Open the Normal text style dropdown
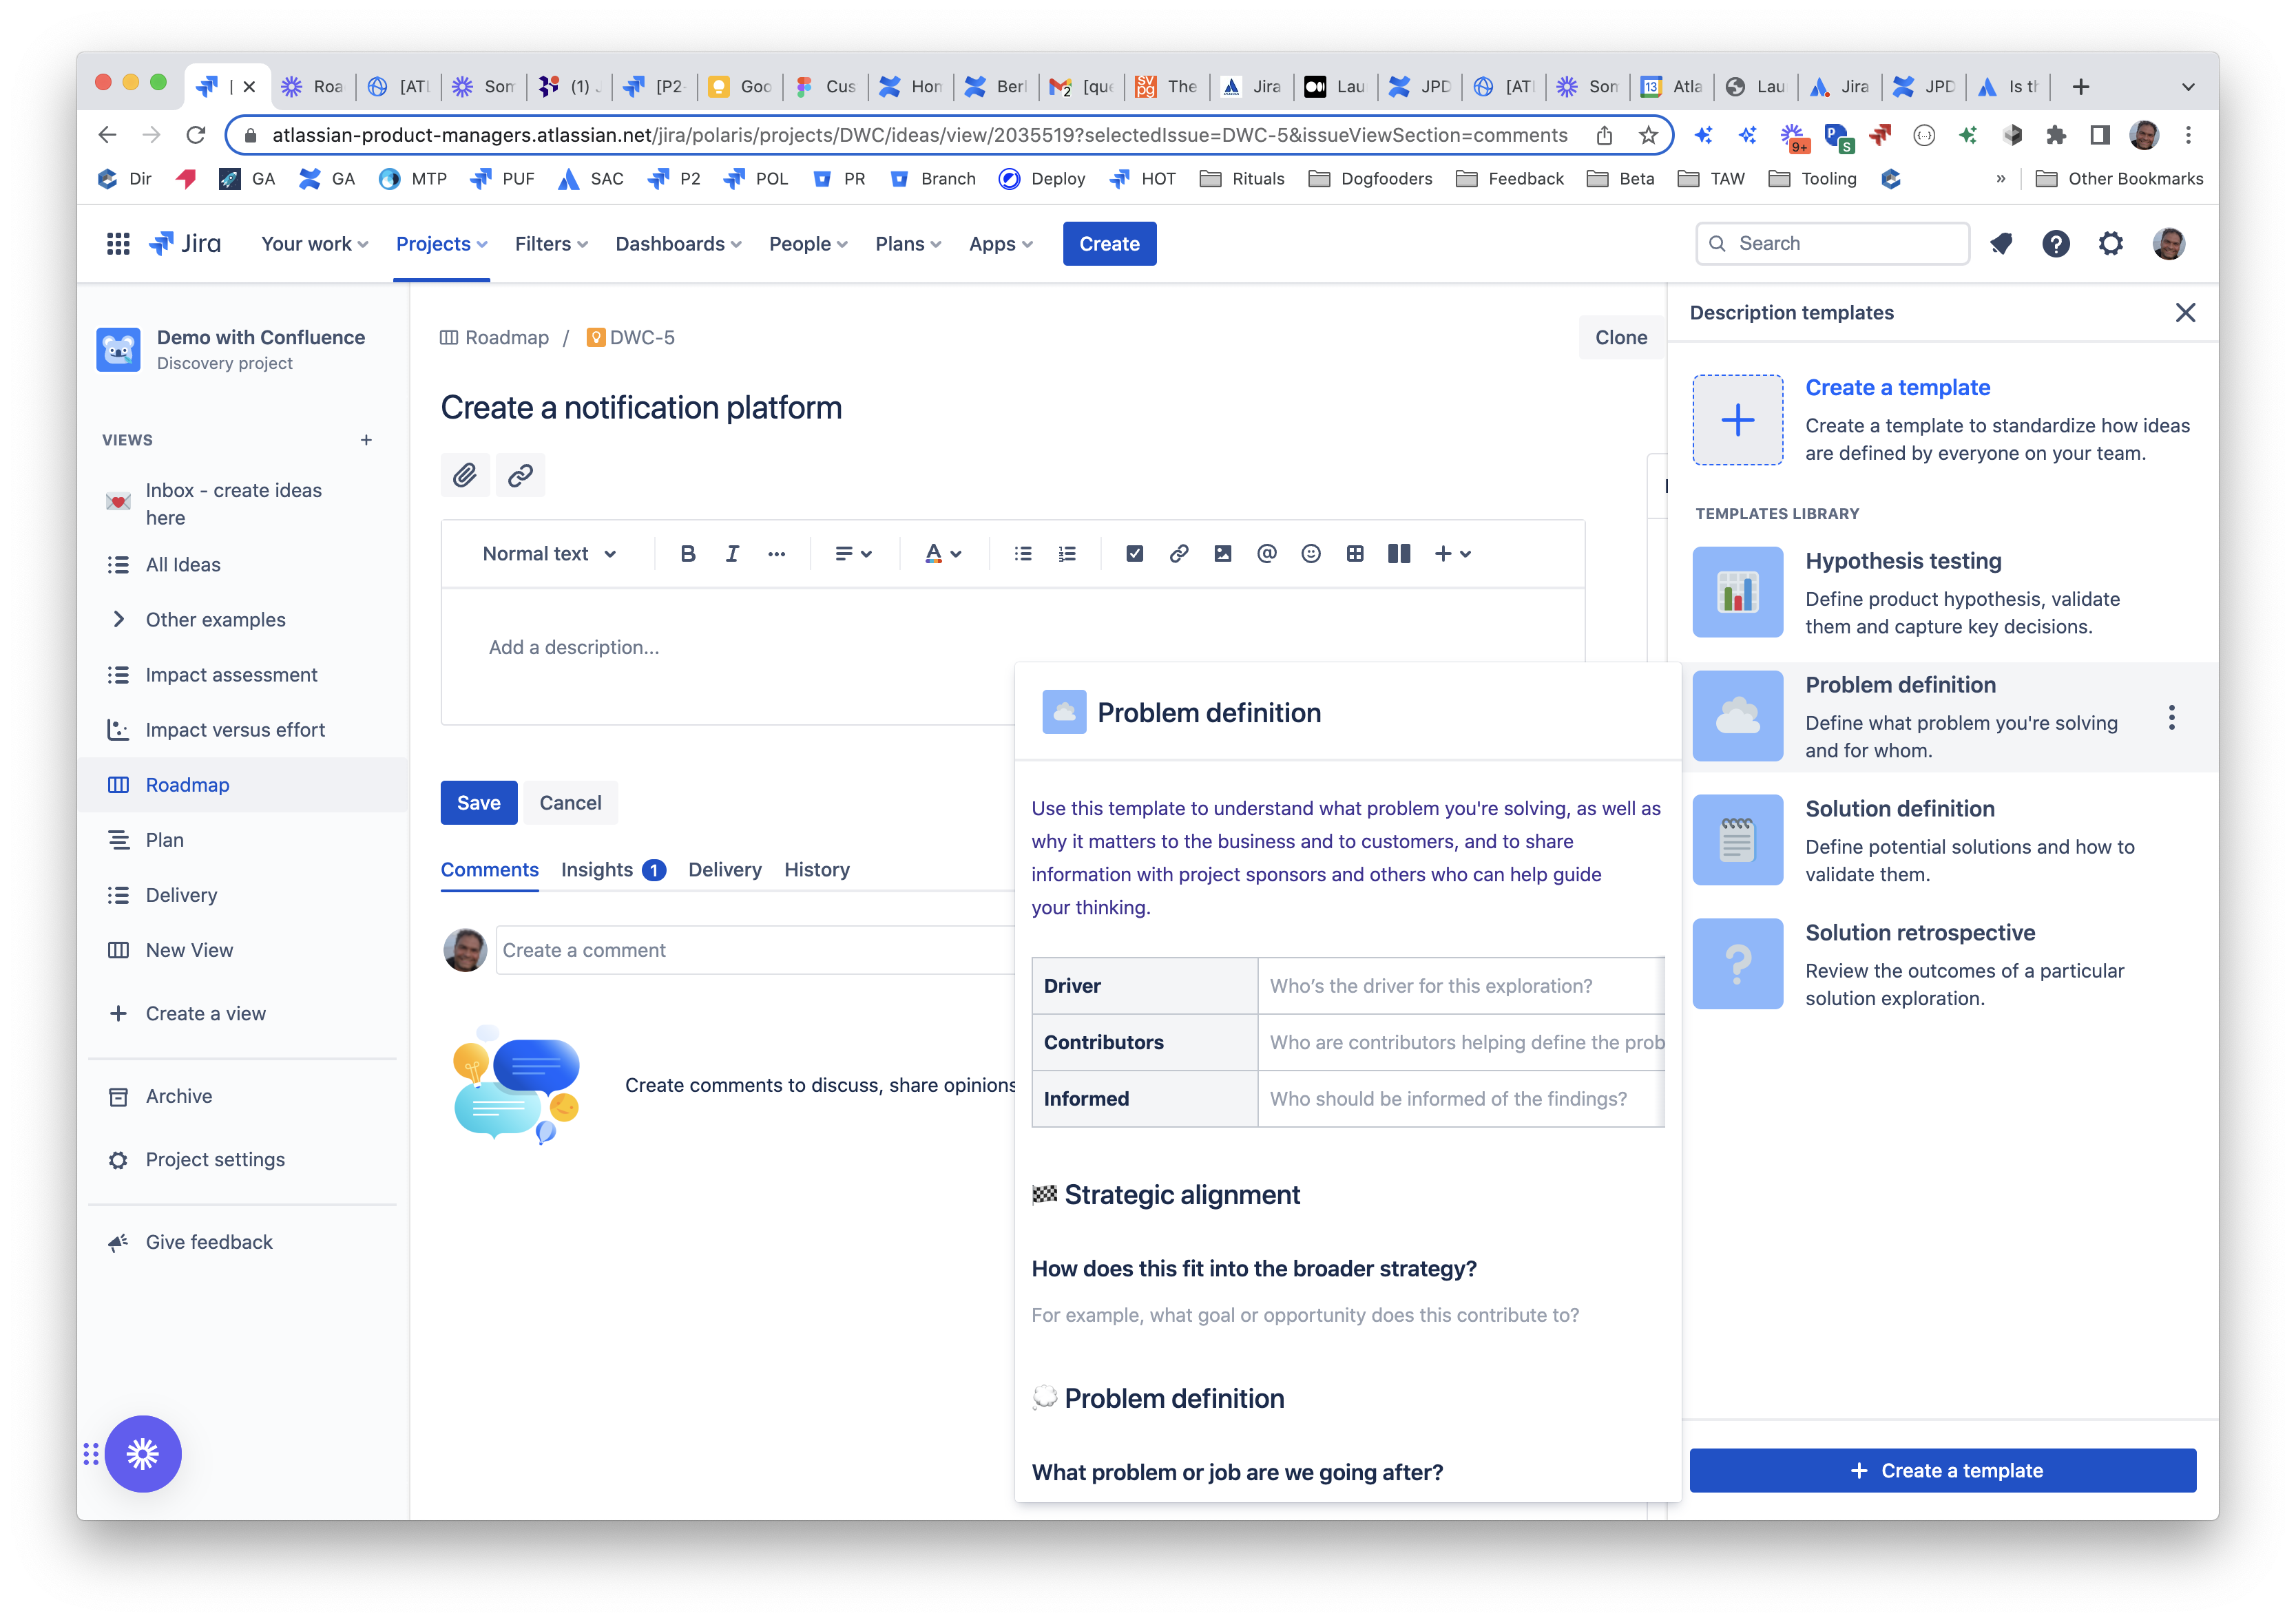Screen dimensions: 2296x1622 [x=549, y=554]
